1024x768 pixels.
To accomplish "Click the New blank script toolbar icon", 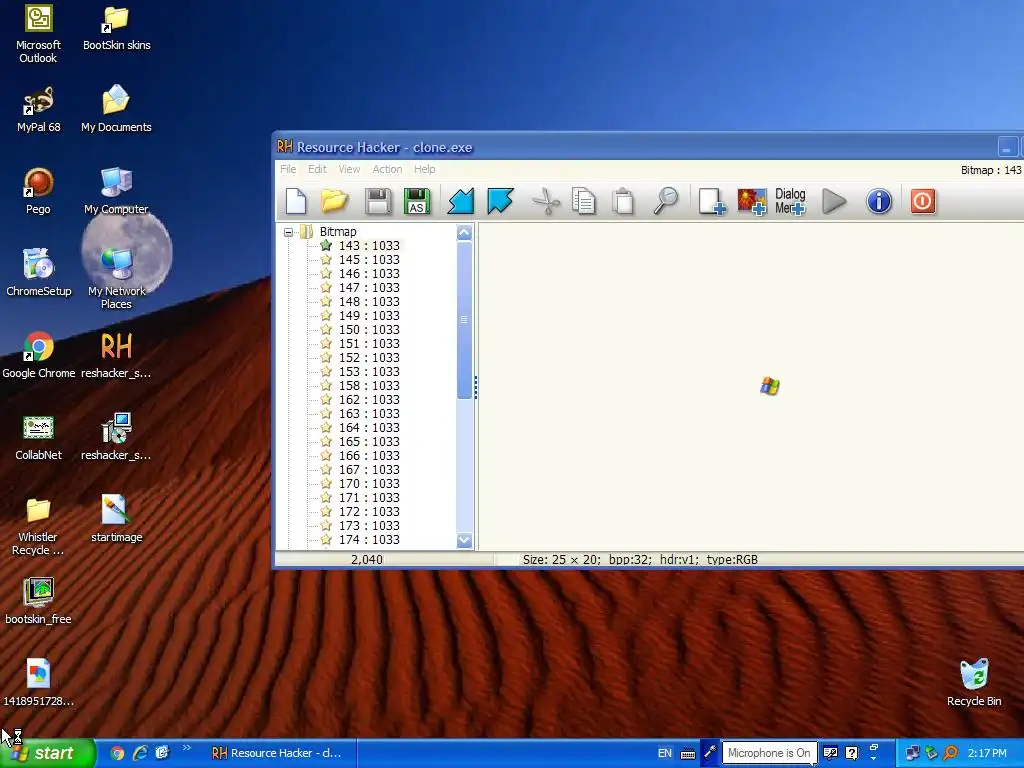I will pyautogui.click(x=296, y=201).
